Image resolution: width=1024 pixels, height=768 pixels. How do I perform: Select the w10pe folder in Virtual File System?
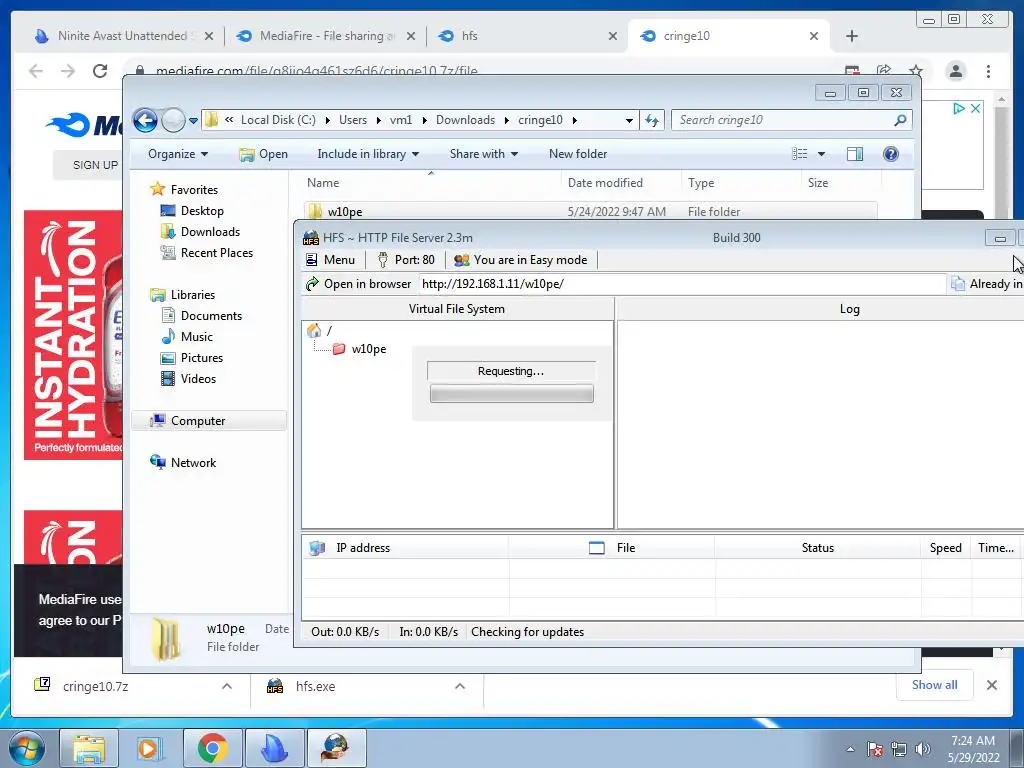point(360,349)
